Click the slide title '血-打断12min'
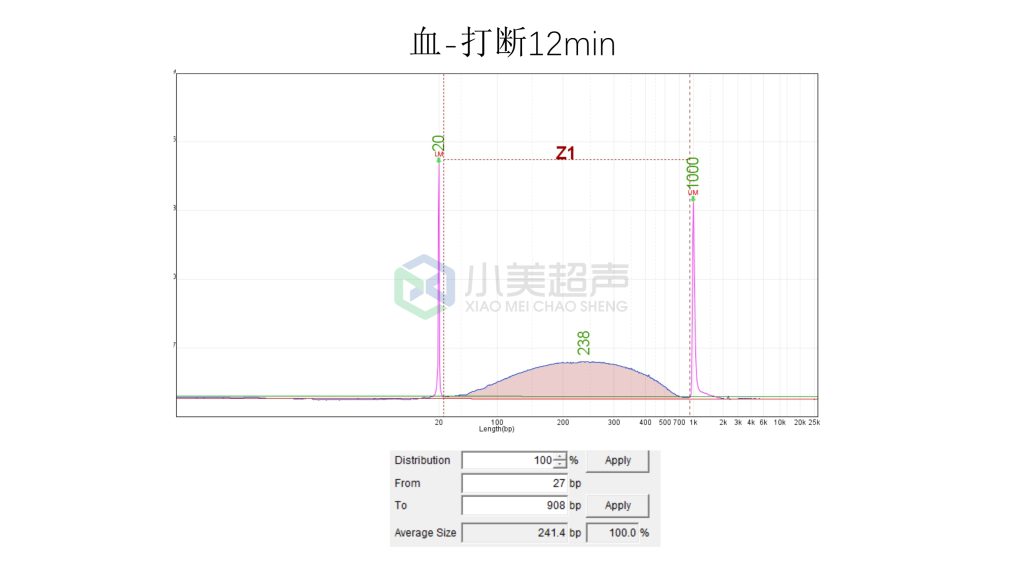Screen dimensions: 1024x576 512,42
